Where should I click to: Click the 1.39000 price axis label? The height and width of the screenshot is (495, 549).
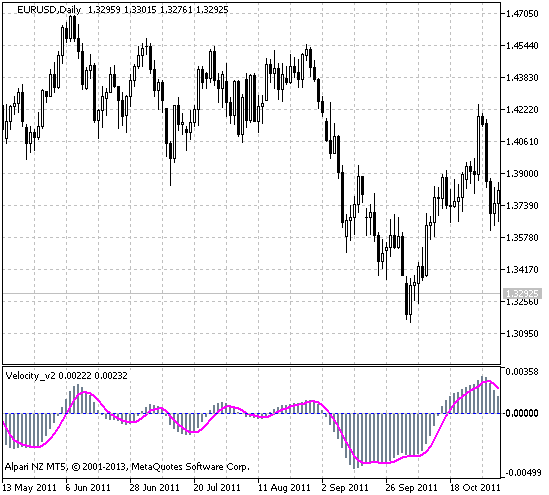pyautogui.click(x=522, y=174)
